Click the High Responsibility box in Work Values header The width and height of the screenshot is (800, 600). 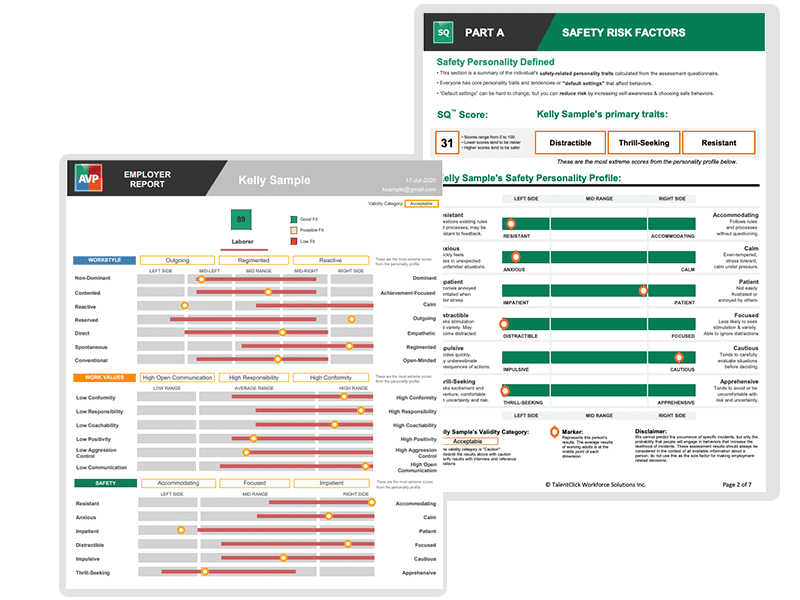pos(254,378)
